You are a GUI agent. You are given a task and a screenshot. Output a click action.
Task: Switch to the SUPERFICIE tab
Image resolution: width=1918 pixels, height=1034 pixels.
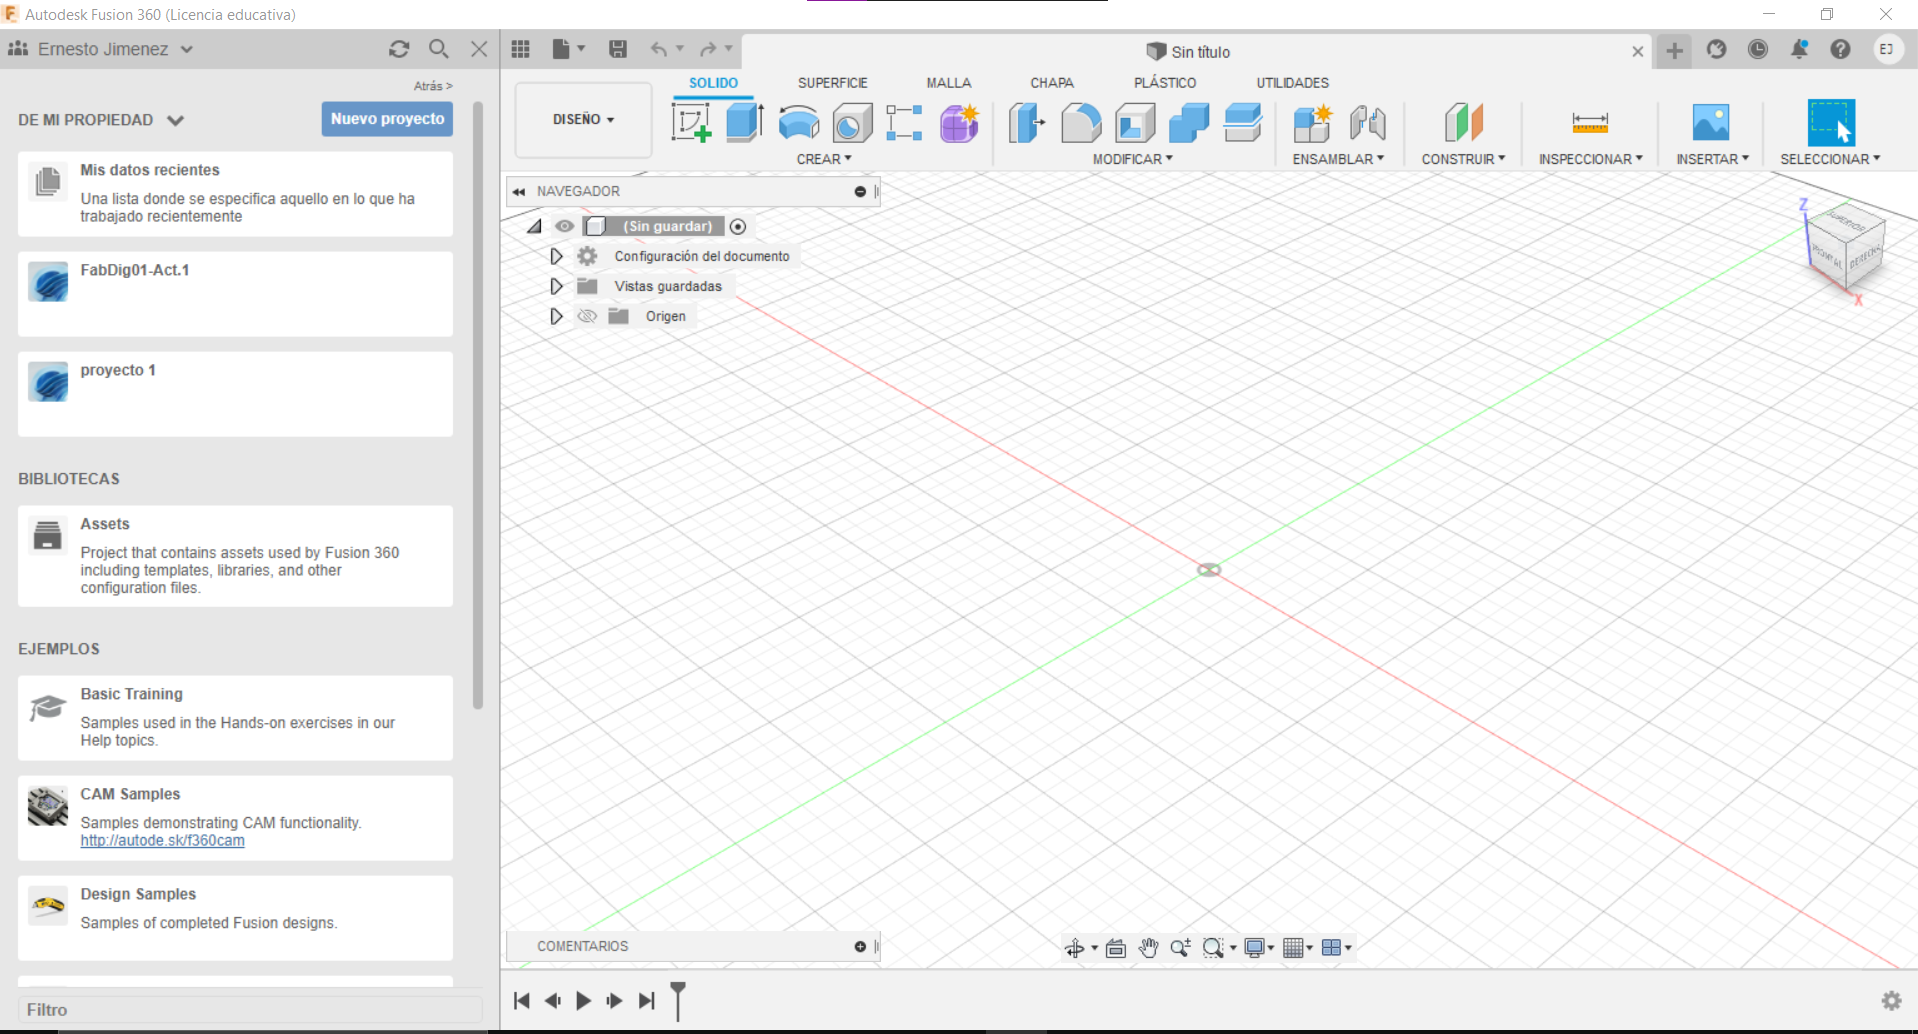(832, 83)
